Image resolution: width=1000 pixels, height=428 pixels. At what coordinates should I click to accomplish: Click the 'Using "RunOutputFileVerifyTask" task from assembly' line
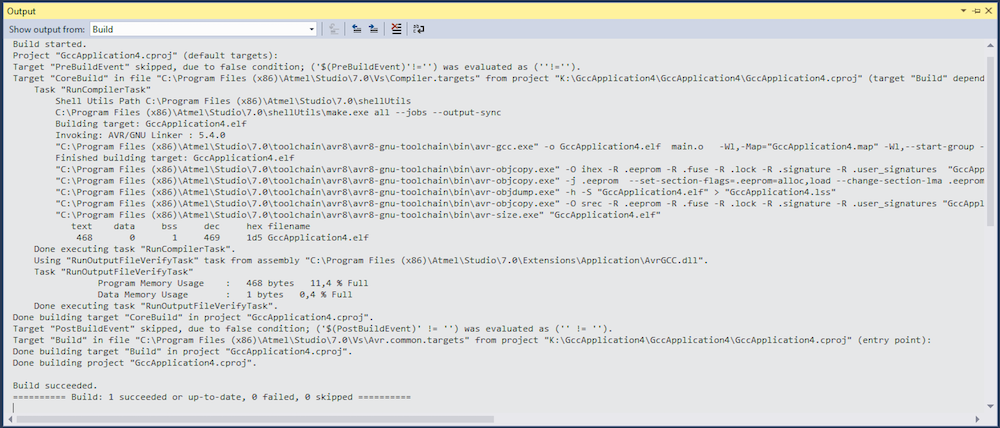371,260
